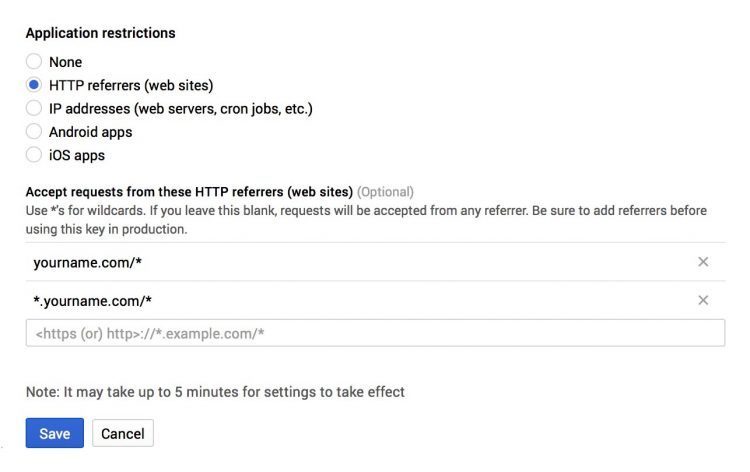This screenshot has height=472, width=750.
Task: Click the "HTTP referrers (web sites)" label
Action: [x=131, y=85]
